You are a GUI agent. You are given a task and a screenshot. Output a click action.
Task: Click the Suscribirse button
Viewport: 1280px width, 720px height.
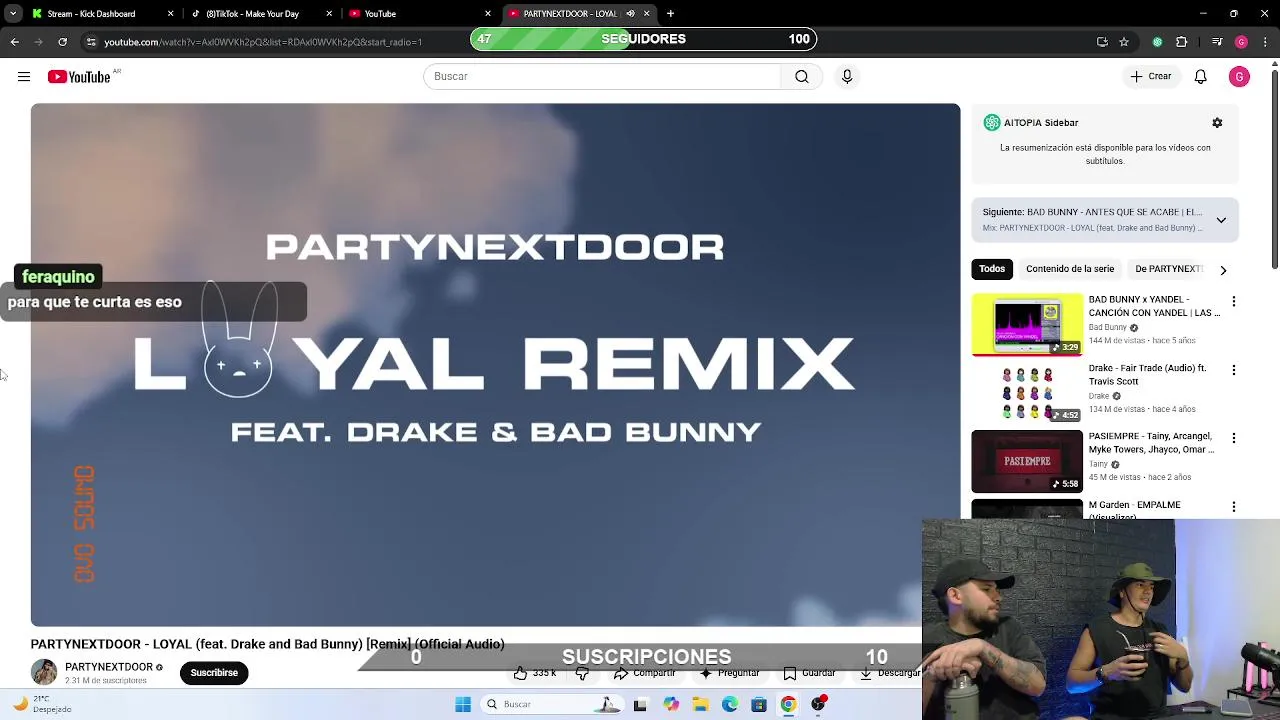(x=214, y=673)
